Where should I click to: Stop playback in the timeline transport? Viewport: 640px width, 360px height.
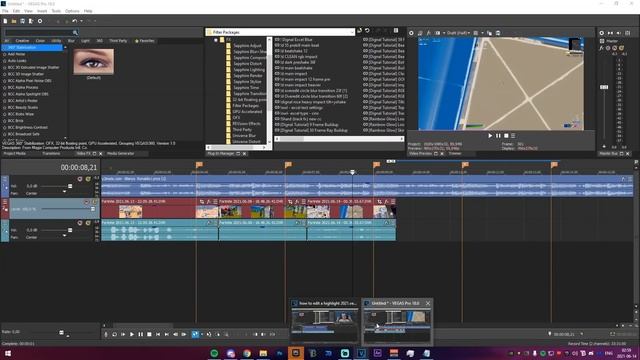pos(149,334)
